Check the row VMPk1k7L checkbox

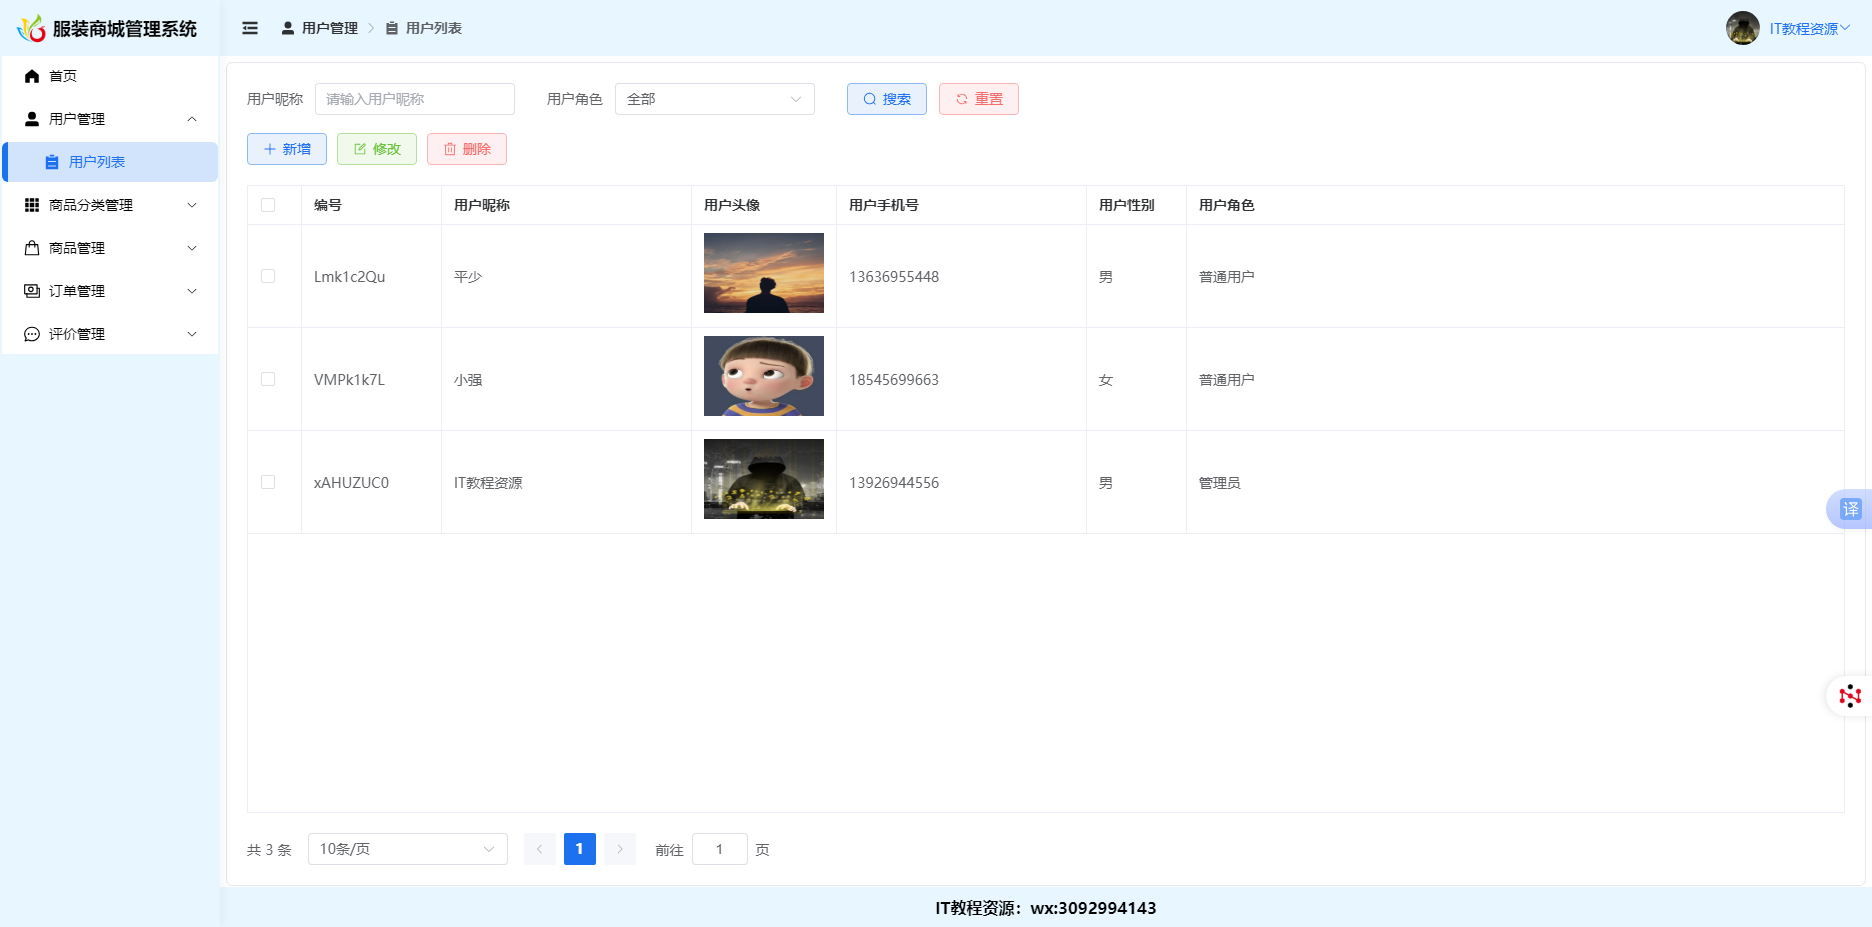[268, 379]
